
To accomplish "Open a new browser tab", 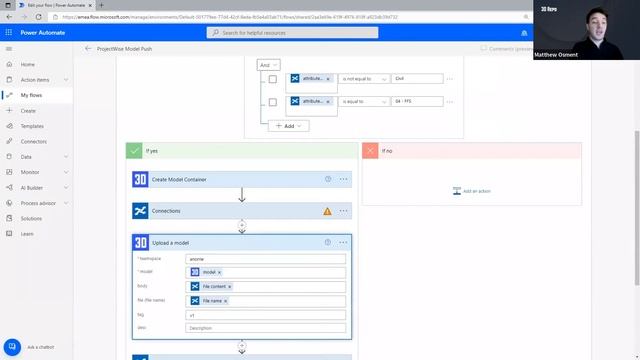I will click(101, 5).
